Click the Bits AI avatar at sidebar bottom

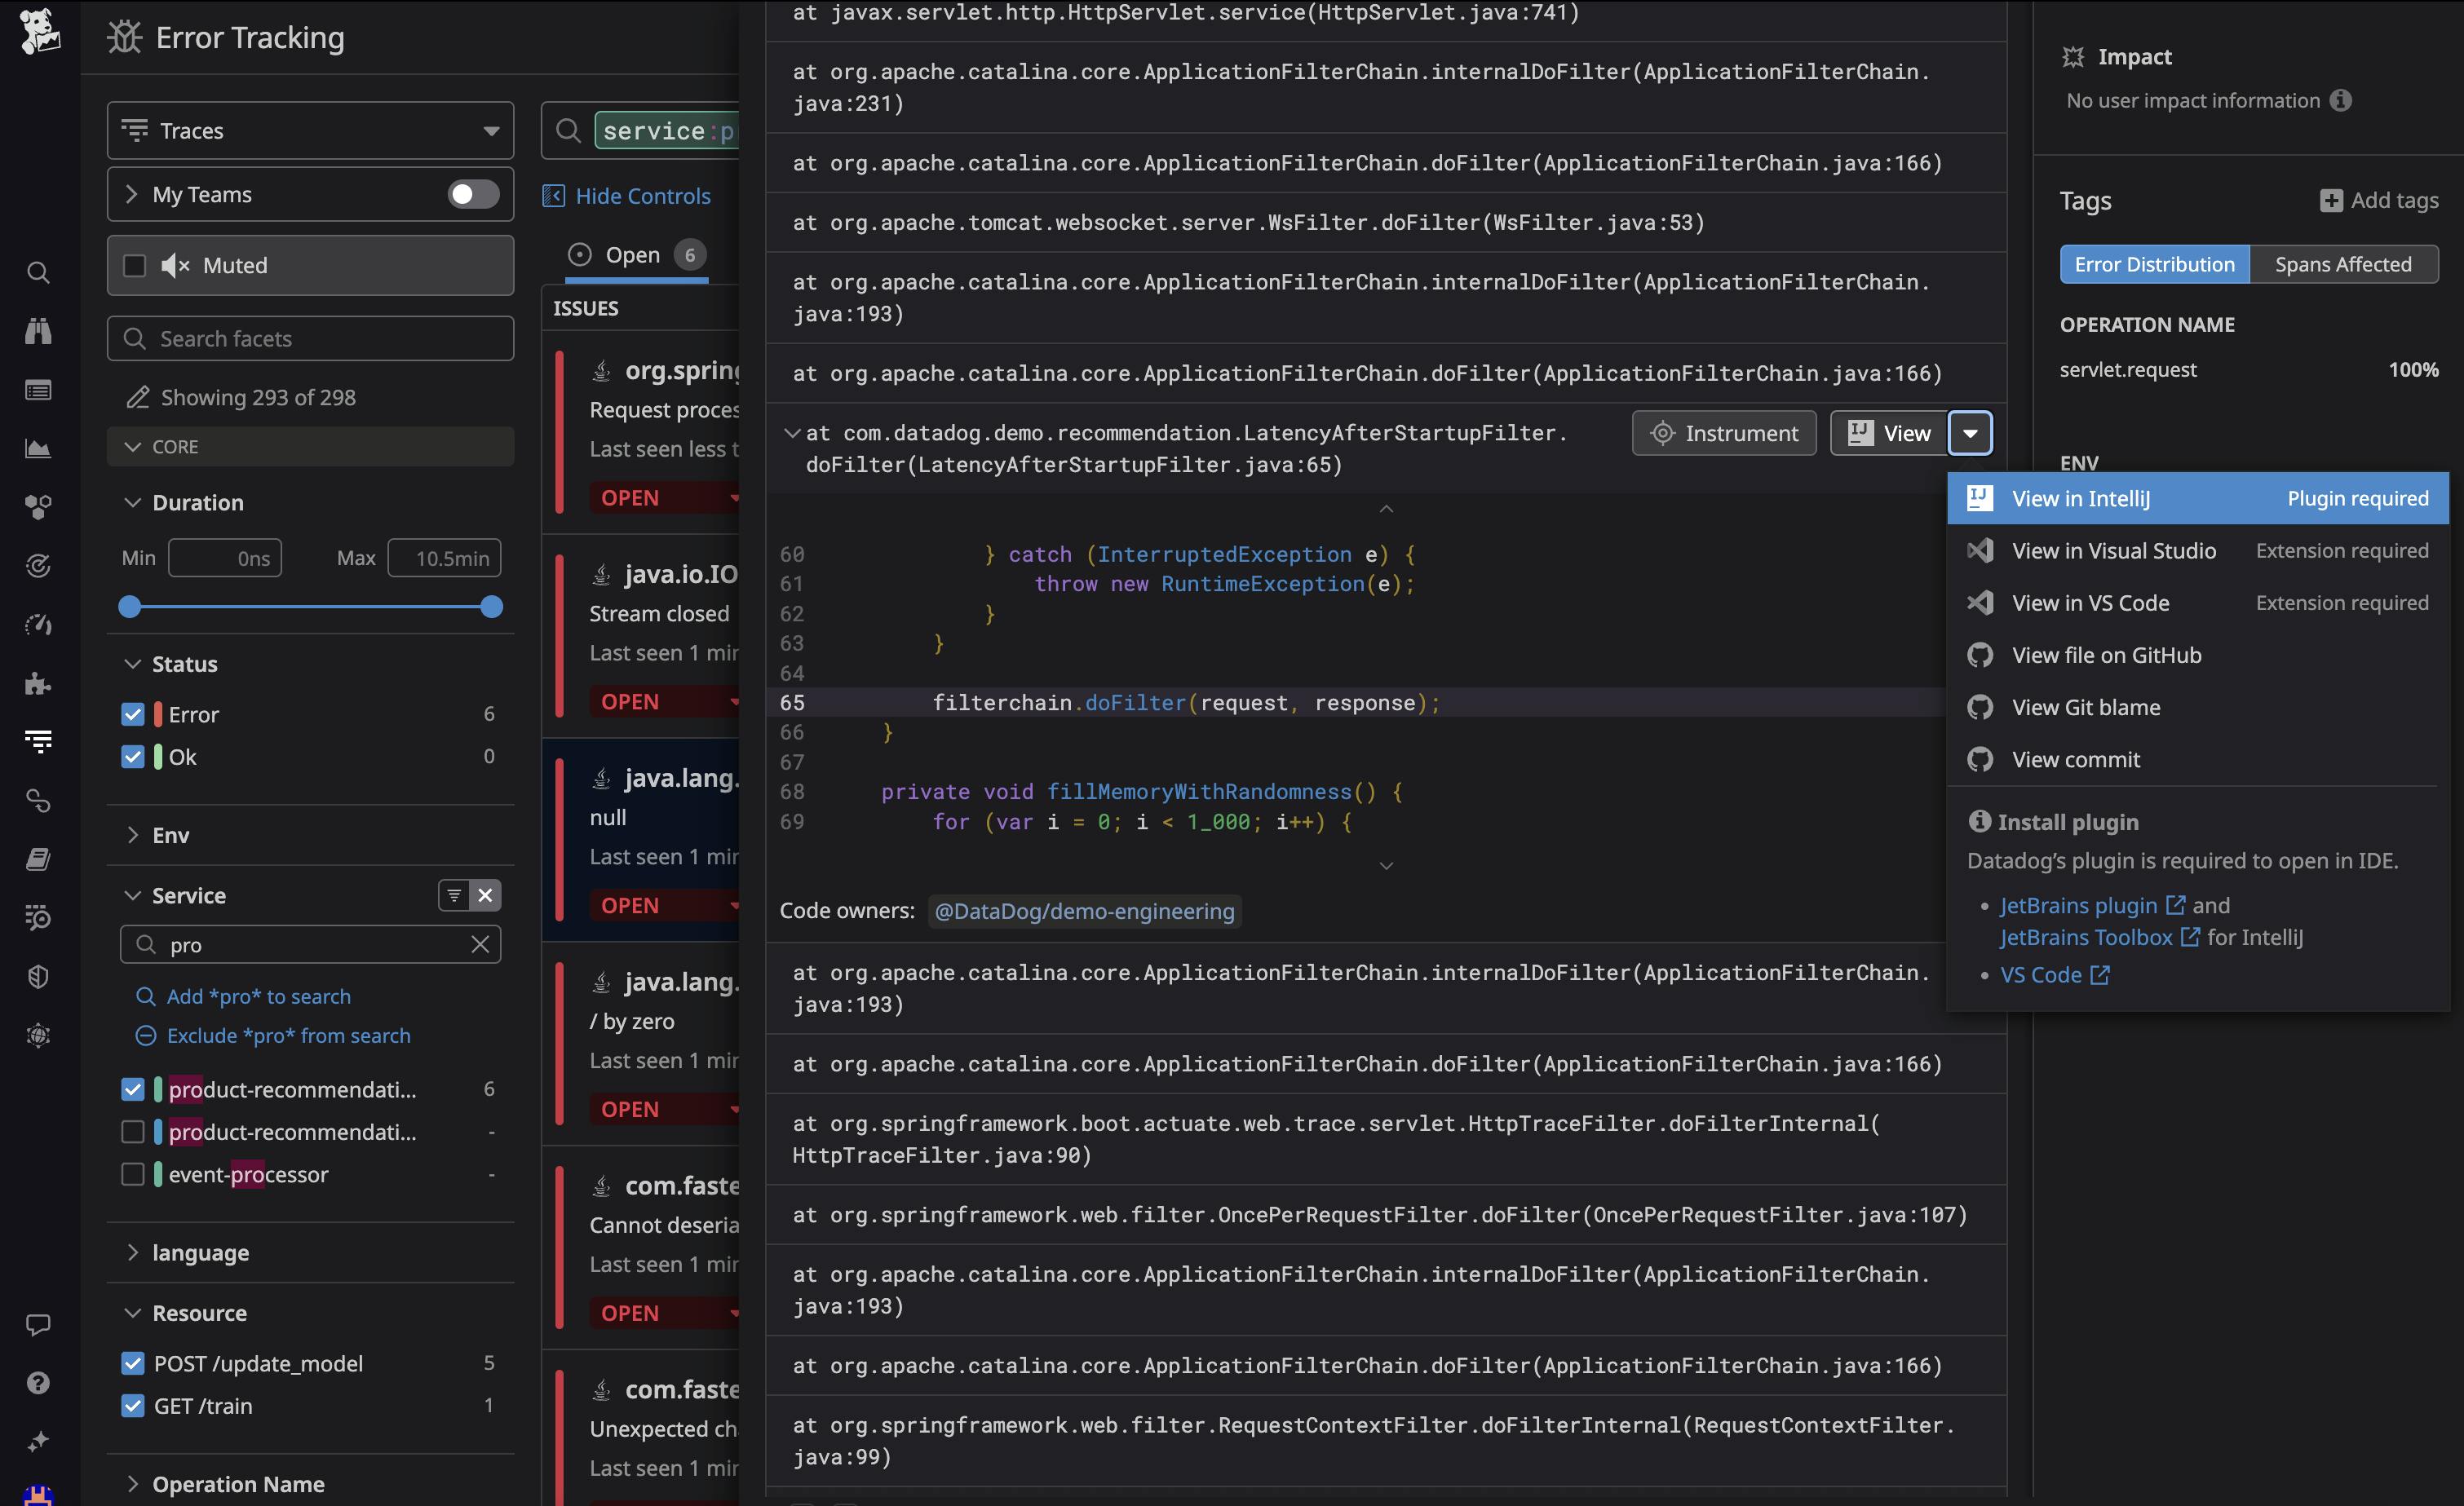[x=38, y=1495]
